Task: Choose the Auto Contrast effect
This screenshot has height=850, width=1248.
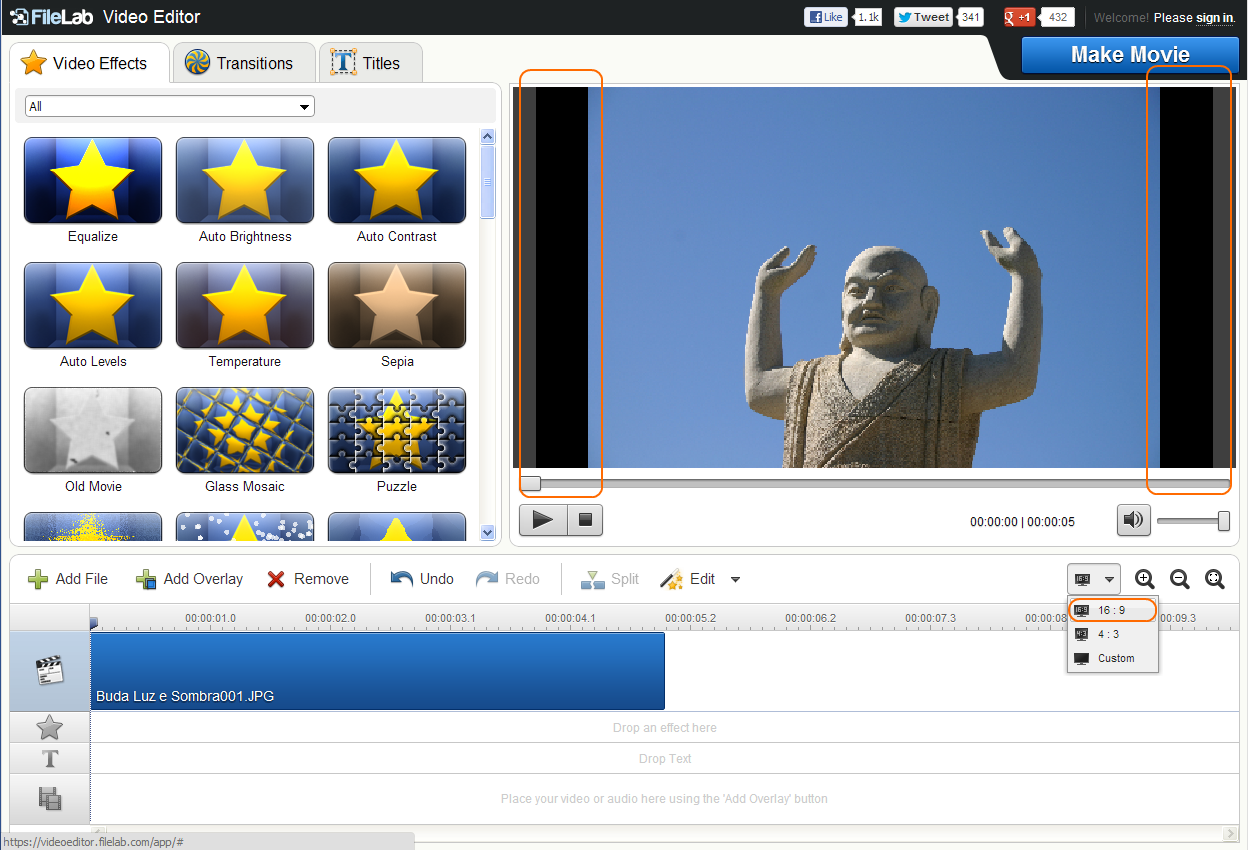Action: click(397, 181)
